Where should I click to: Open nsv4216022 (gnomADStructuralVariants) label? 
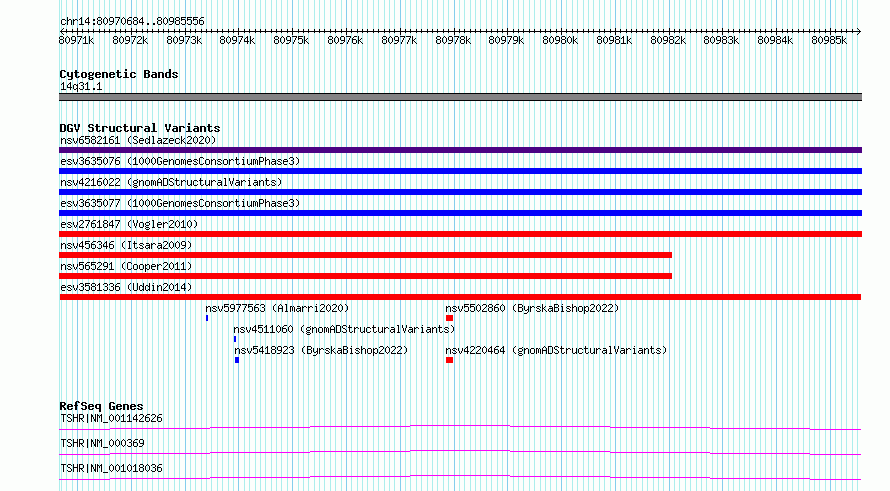tap(171, 182)
